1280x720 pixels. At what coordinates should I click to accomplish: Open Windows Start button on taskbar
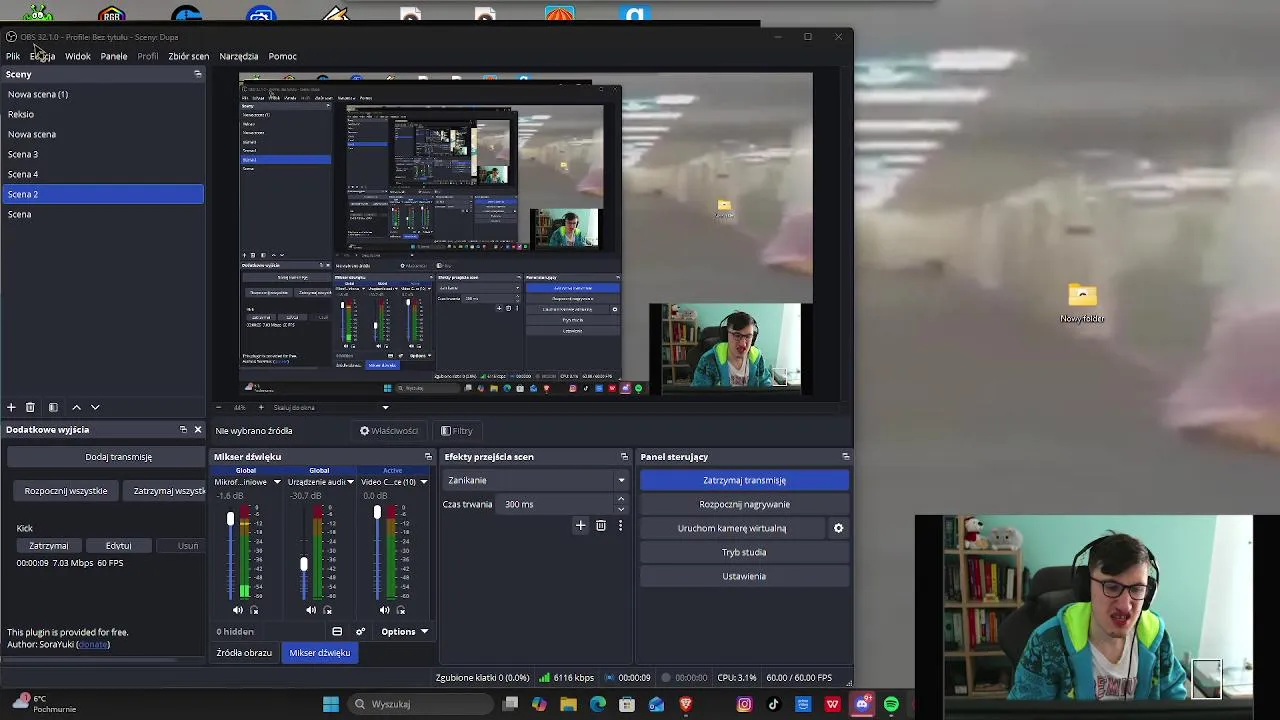tap(331, 704)
